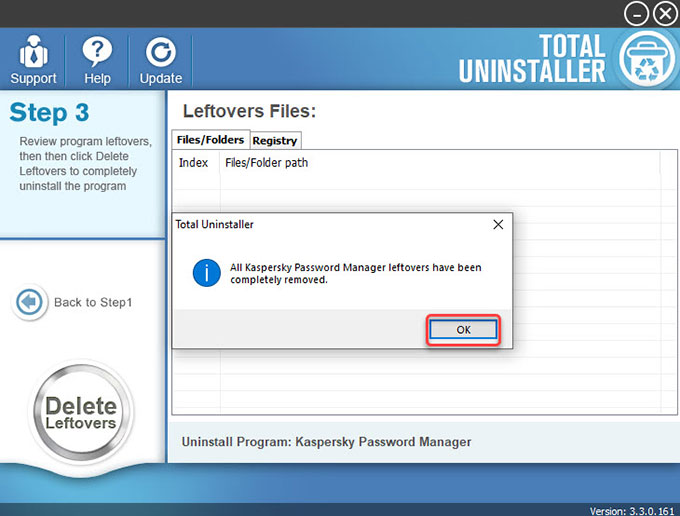This screenshot has width=680, height=516.
Task: Click the blue information icon in dialog
Action: click(206, 273)
